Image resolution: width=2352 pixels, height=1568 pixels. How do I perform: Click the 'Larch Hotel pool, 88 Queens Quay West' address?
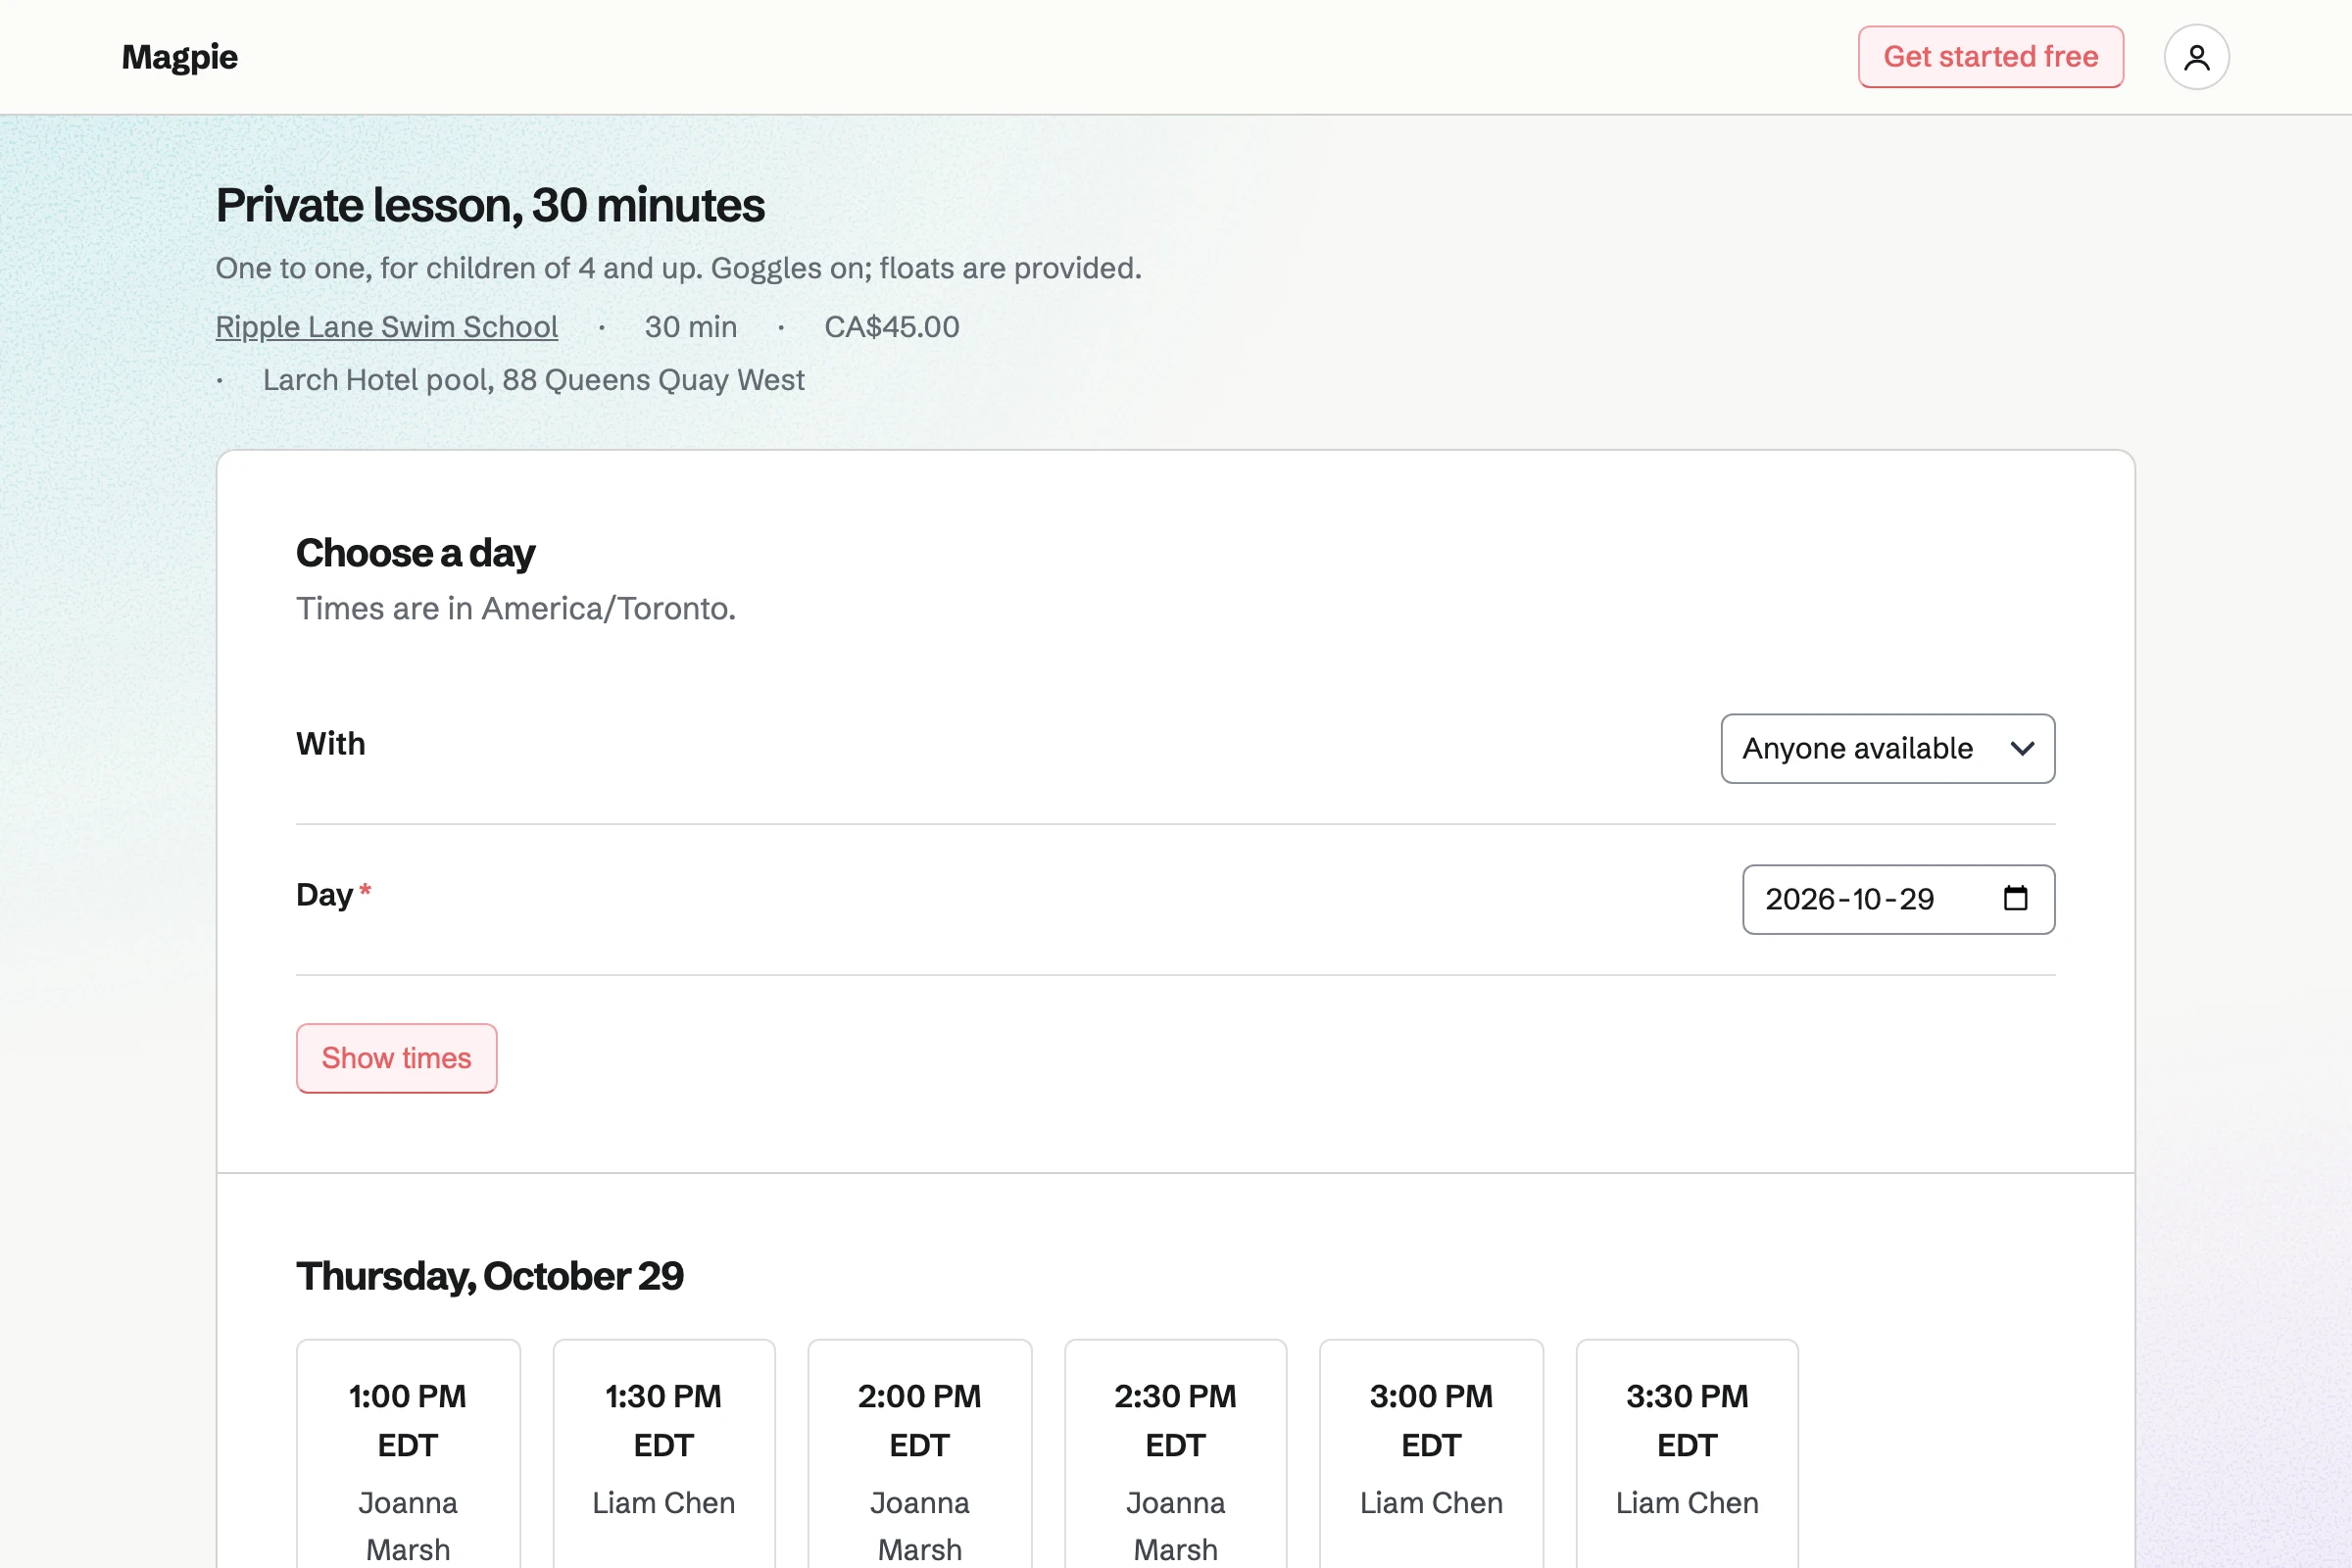pyautogui.click(x=533, y=380)
